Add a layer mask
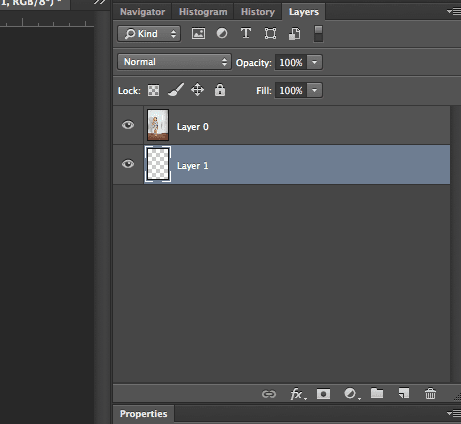Image resolution: width=461 pixels, height=424 pixels. (323, 394)
